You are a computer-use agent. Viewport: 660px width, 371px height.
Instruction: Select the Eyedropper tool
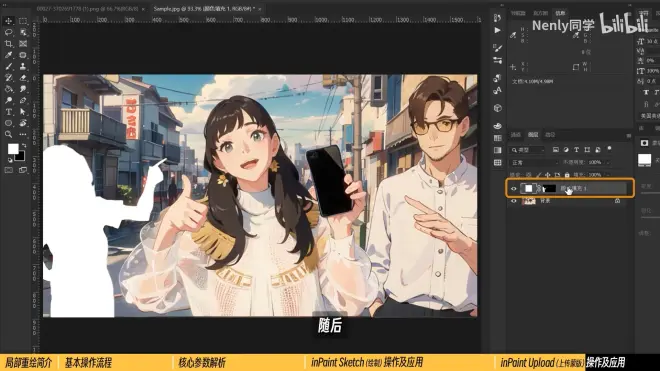tap(8, 55)
